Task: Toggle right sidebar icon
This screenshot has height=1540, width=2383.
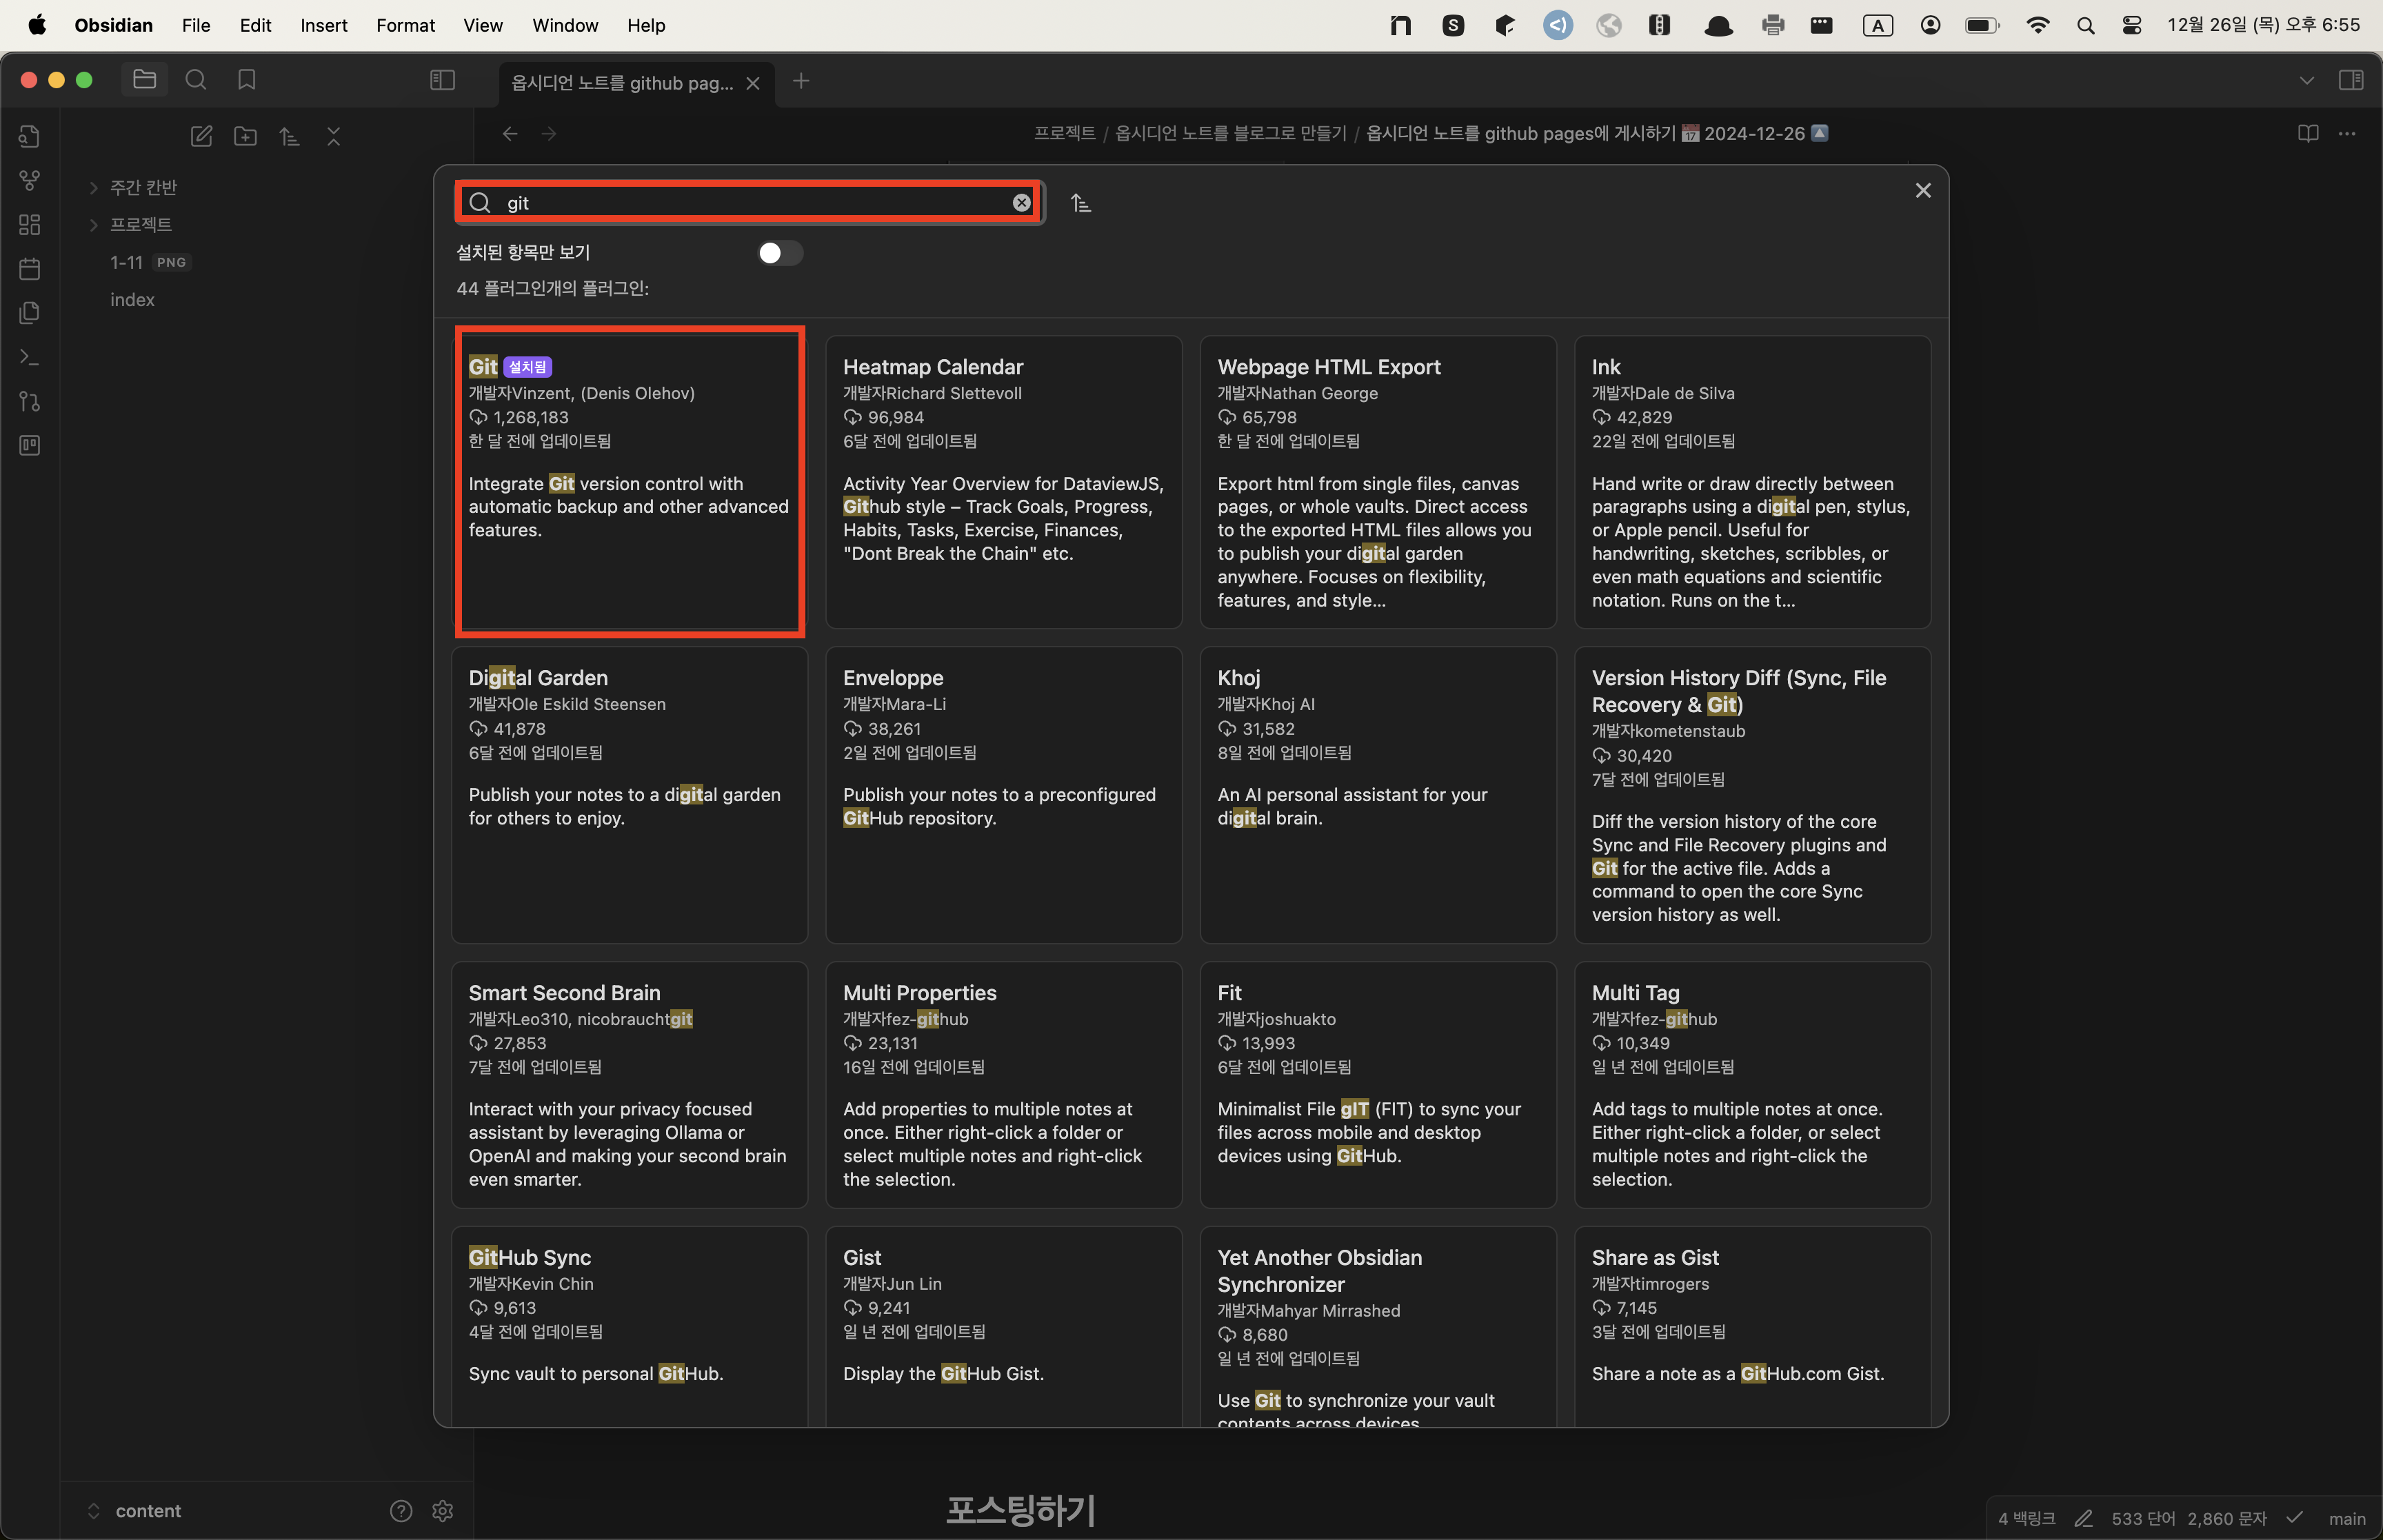Action: pyautogui.click(x=2352, y=80)
